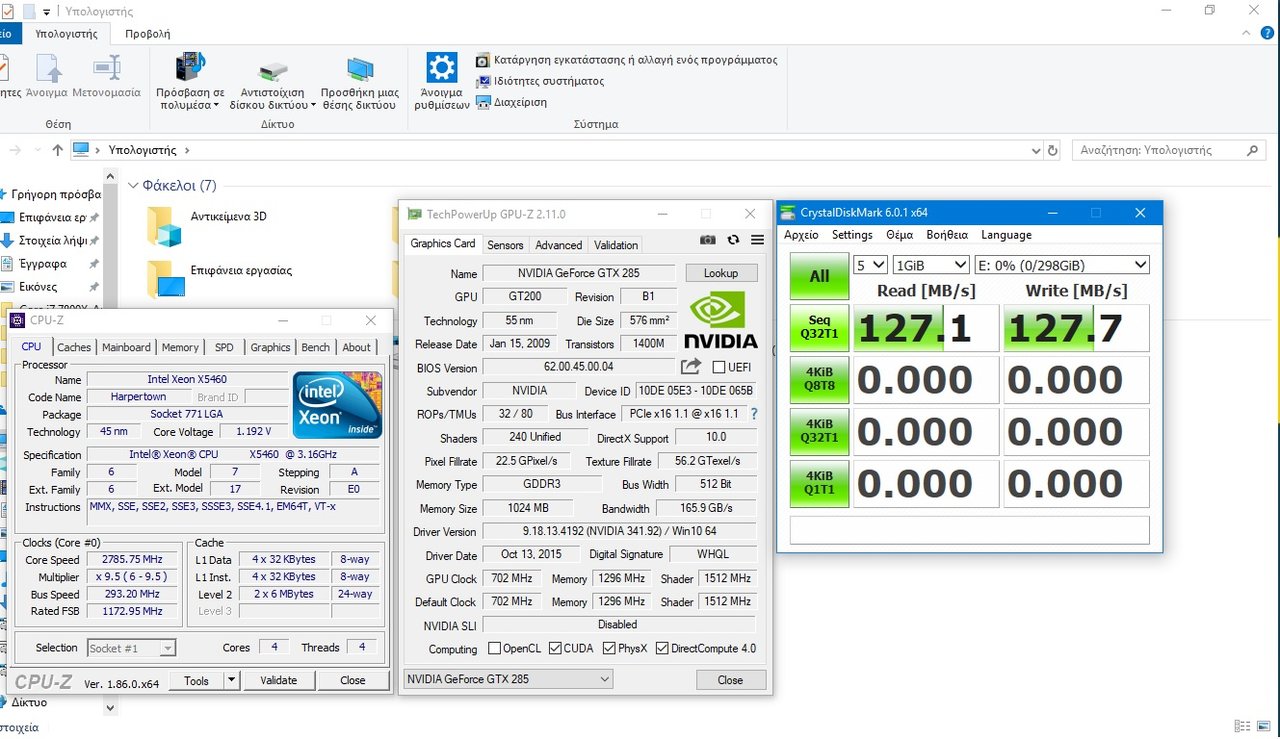Click the GPU-Z refresh icon
Viewport: 1280px width, 739px height.
pos(733,240)
